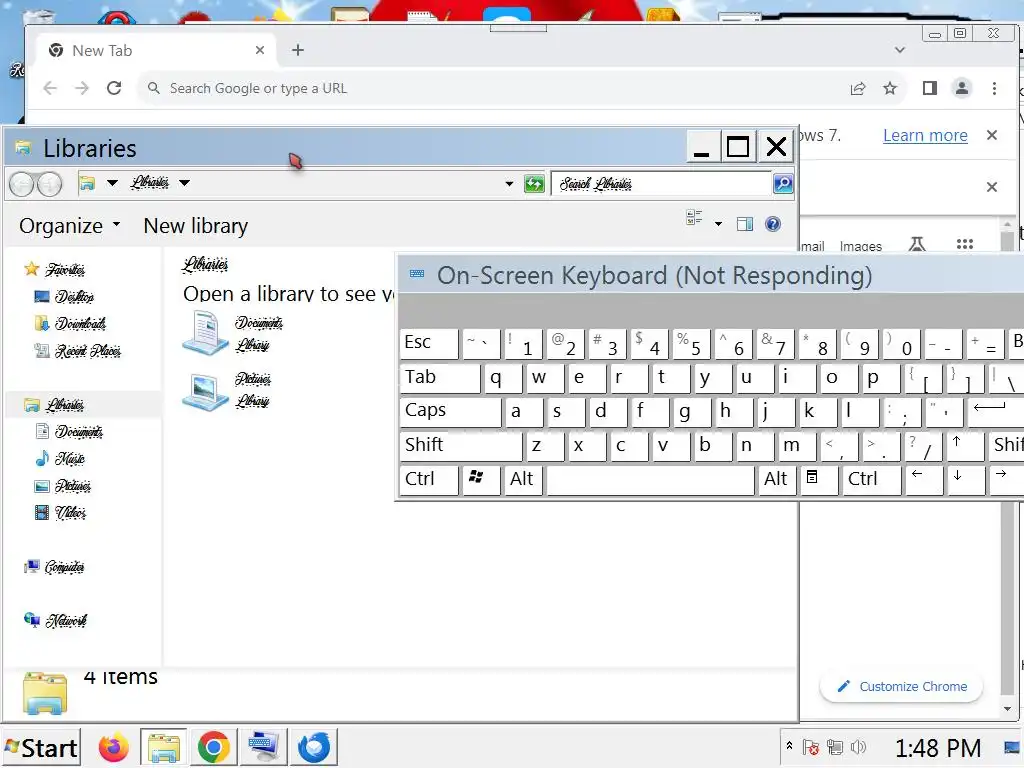Show hidden tray icons arrow
Viewport: 1024px width, 768px height.
coord(789,745)
